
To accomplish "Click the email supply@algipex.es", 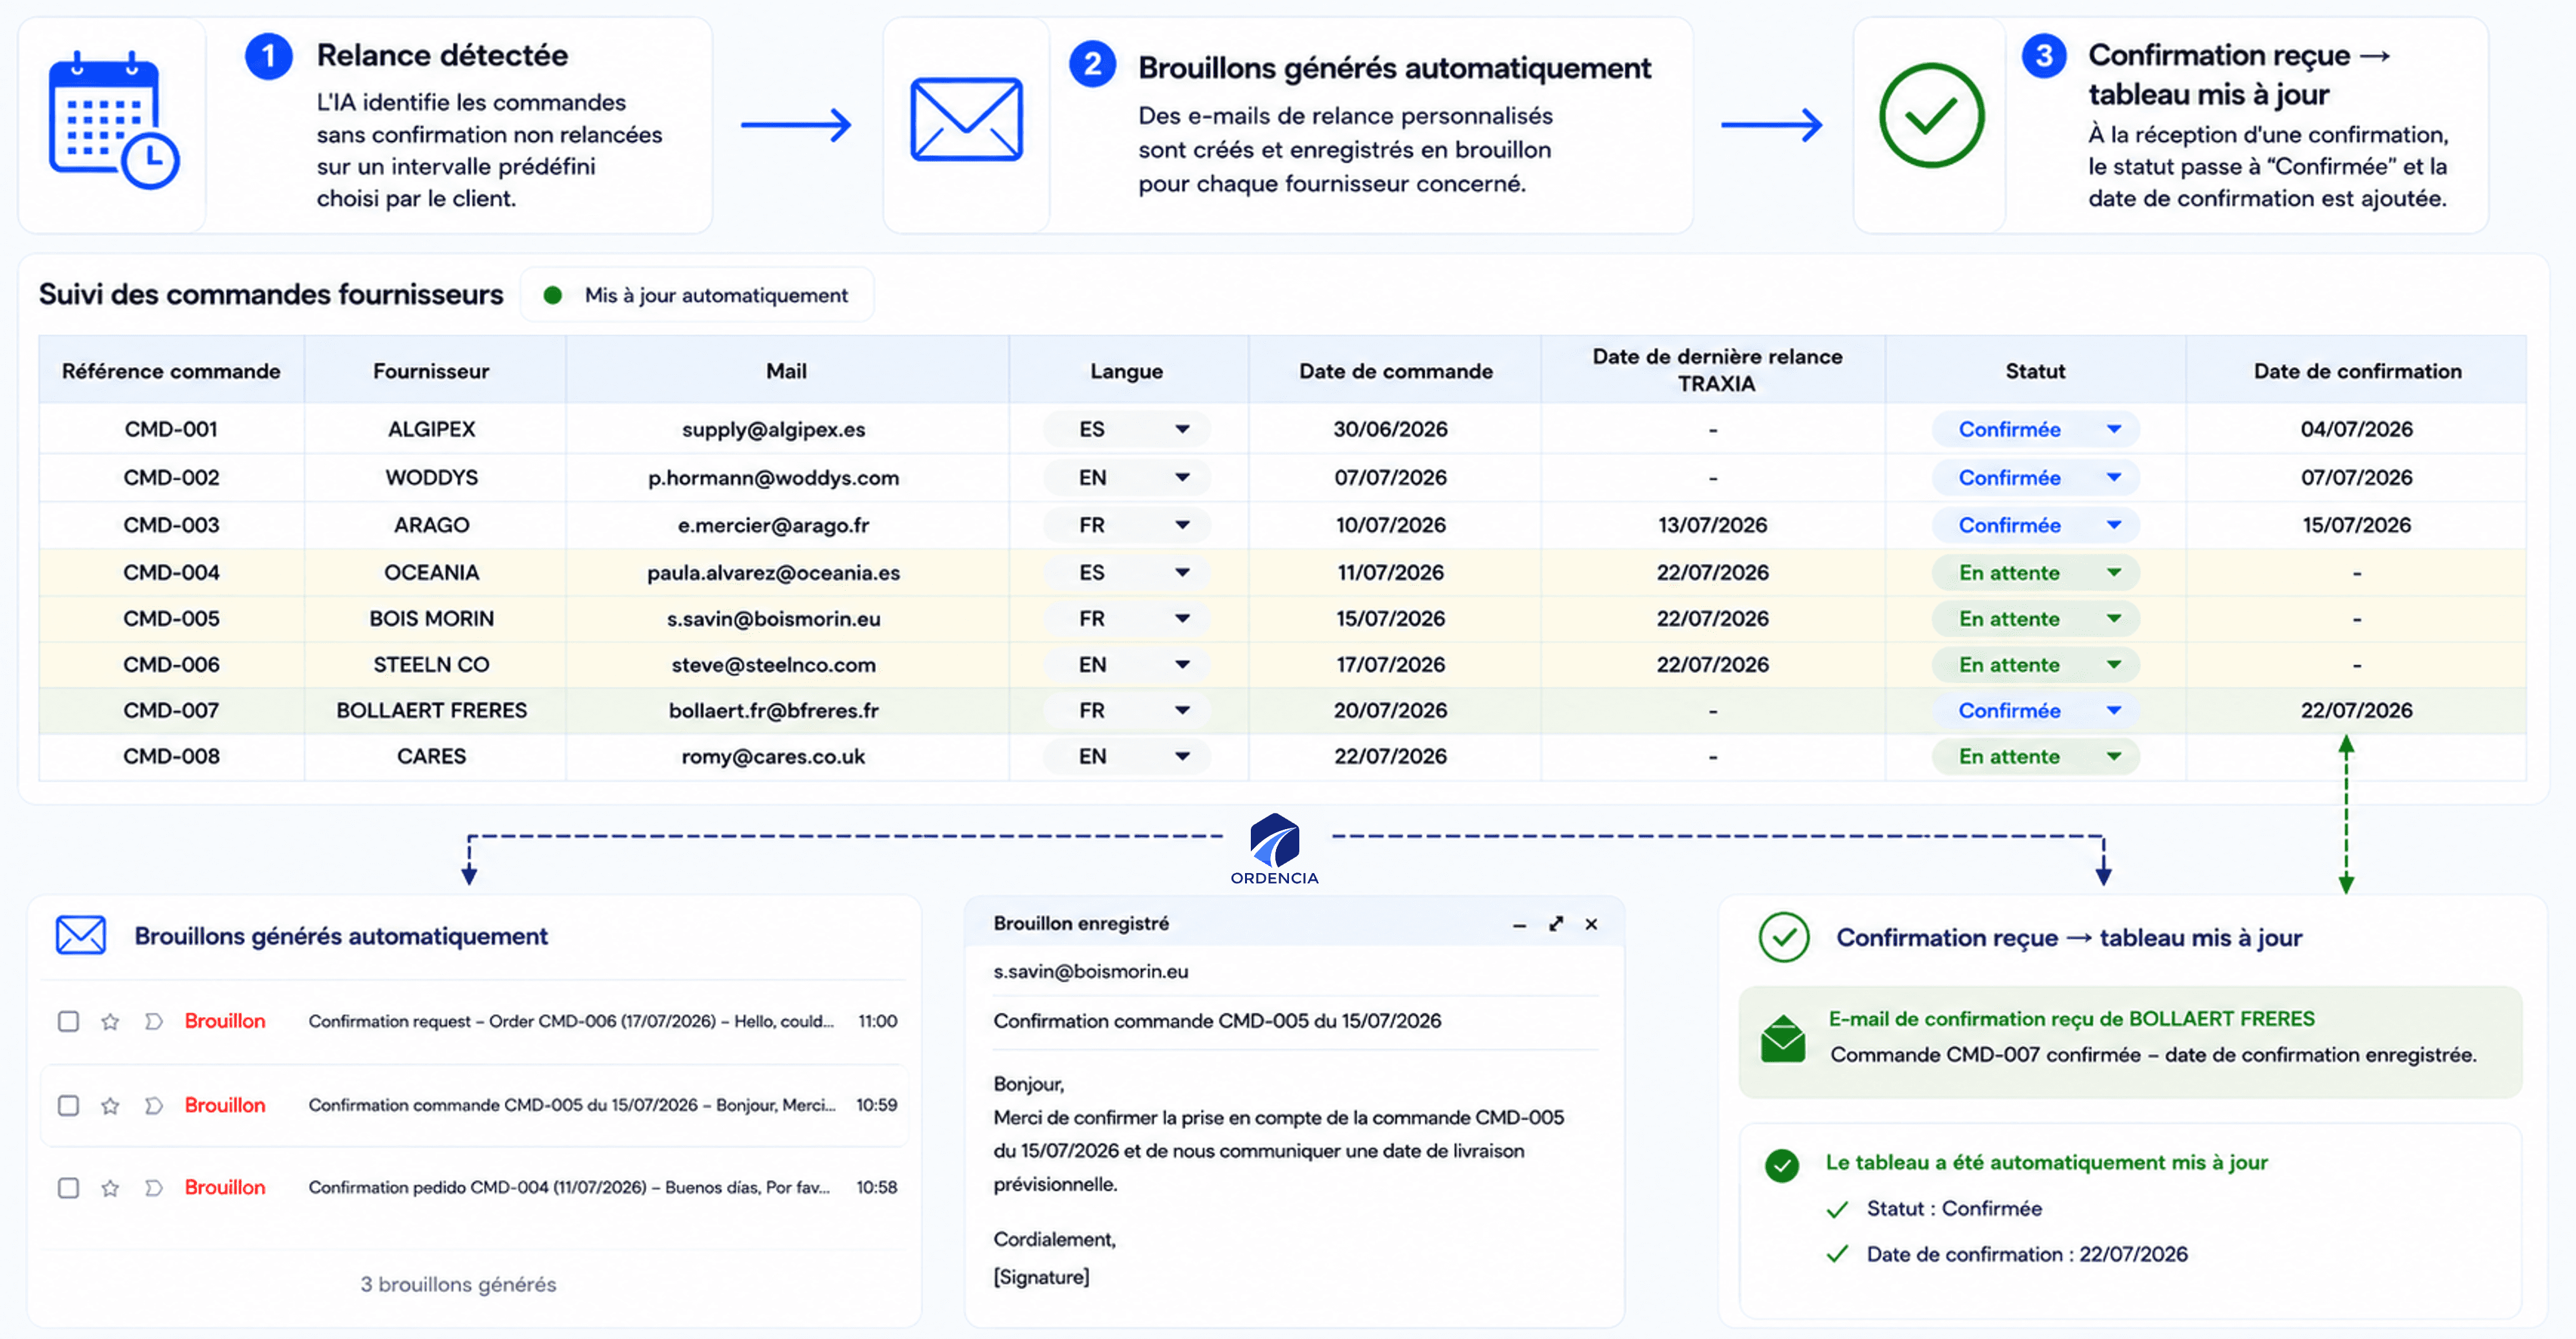I will (773, 429).
